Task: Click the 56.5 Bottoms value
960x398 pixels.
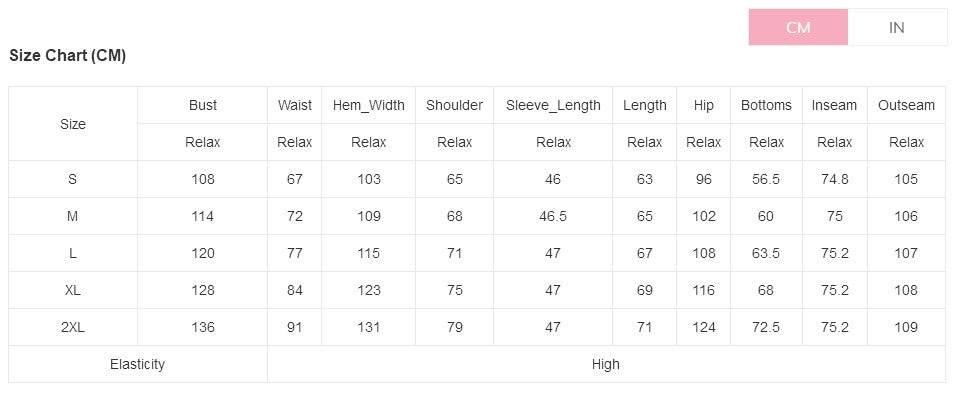Action: 766,179
